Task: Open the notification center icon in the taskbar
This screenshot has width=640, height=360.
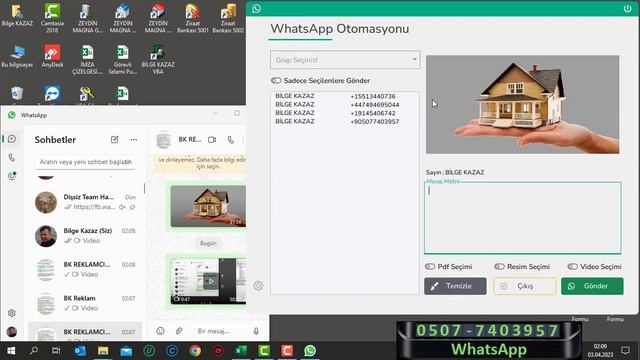Action: point(625,351)
